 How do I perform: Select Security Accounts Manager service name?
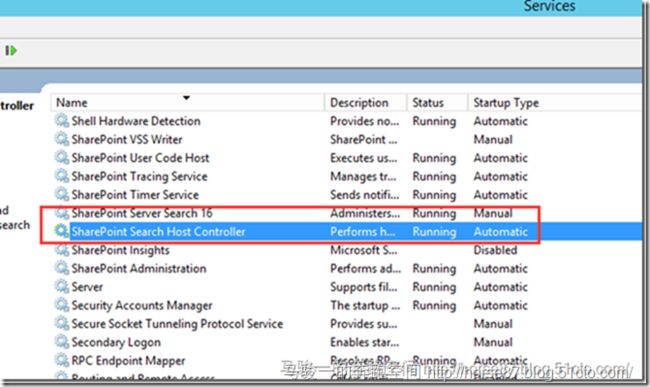pos(142,305)
